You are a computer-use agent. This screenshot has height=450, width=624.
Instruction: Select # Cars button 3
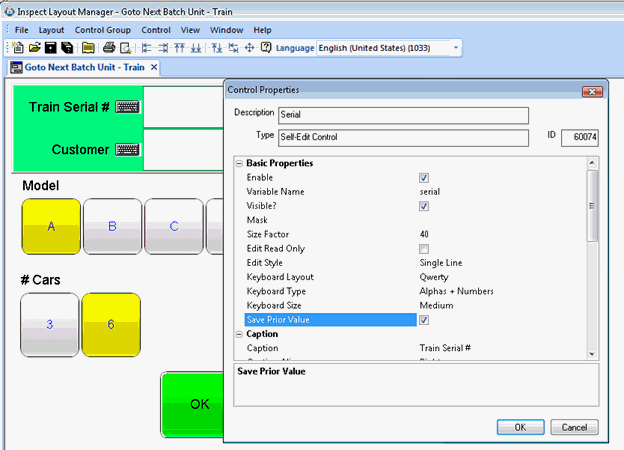point(50,325)
